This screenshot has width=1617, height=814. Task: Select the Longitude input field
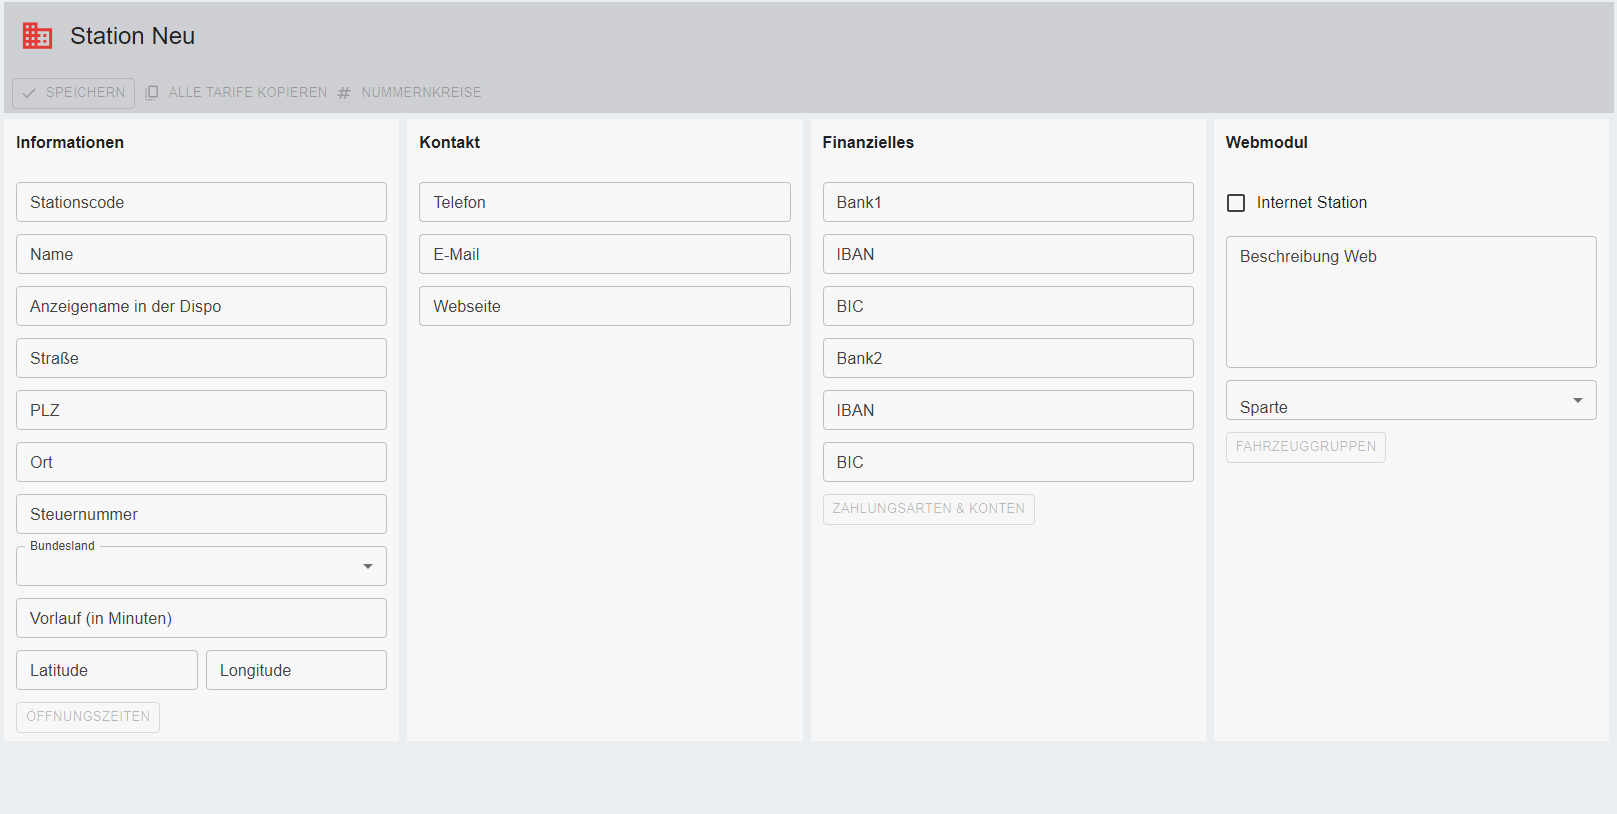pos(296,670)
